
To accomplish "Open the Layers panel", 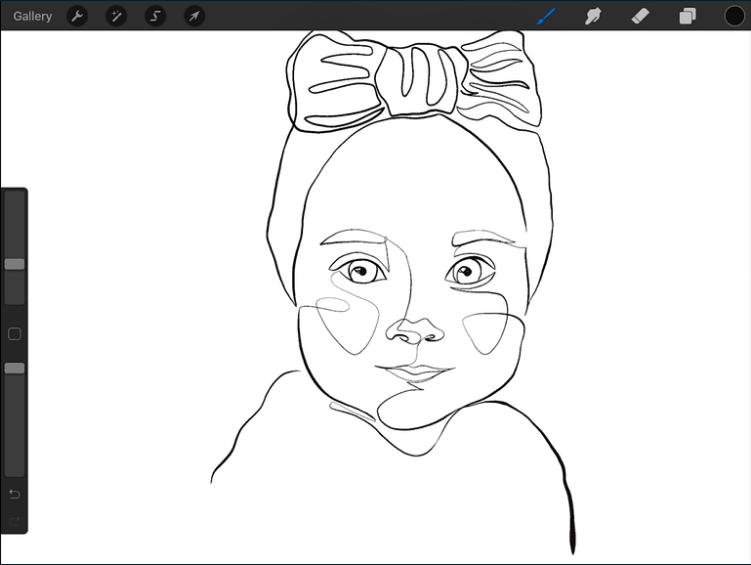I will tap(688, 16).
